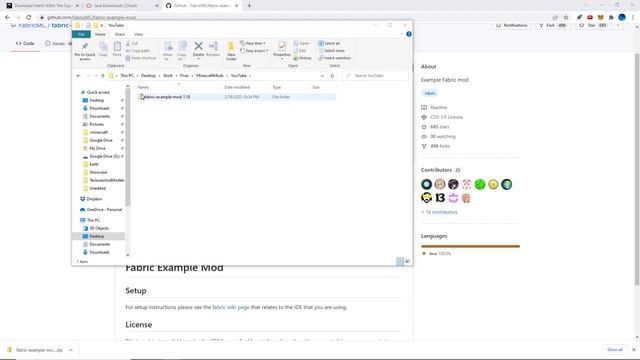Switch to the Home ribbon tab
Screen dimensions: 640x360
100,34
